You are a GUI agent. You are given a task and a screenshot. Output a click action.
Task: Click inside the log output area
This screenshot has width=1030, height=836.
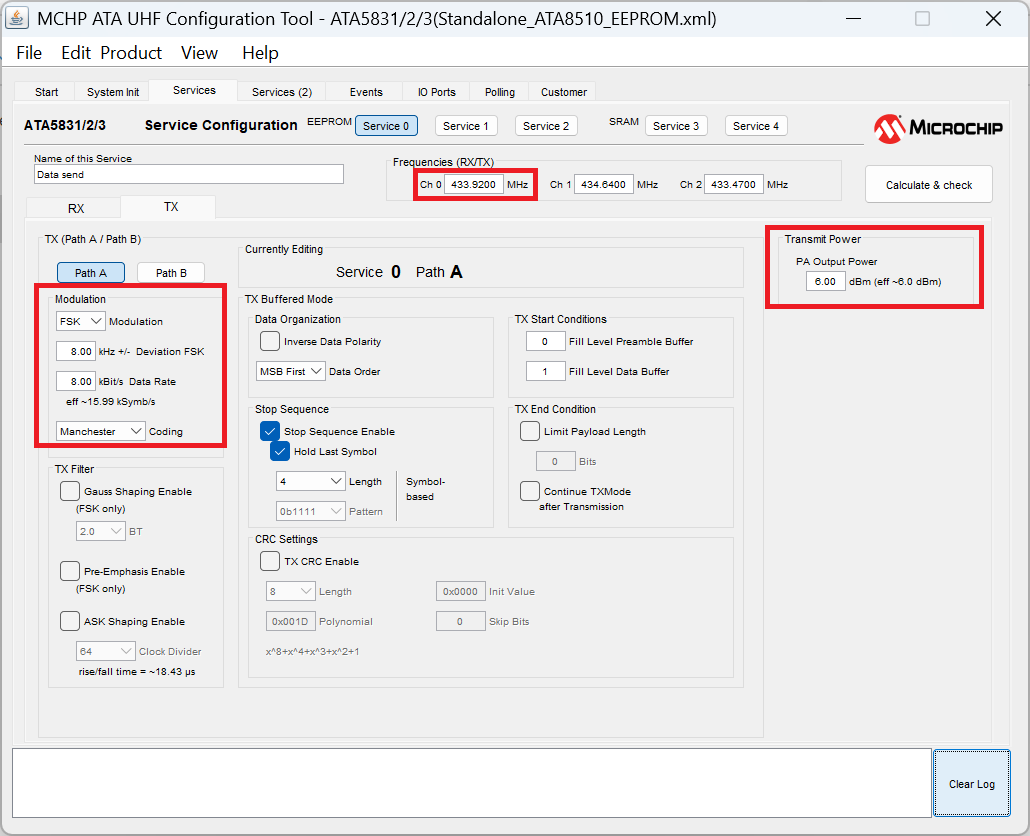(x=472, y=783)
